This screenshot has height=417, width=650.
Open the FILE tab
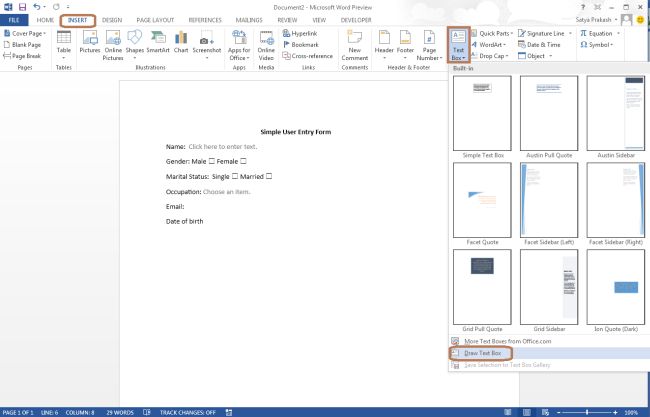coord(14,20)
